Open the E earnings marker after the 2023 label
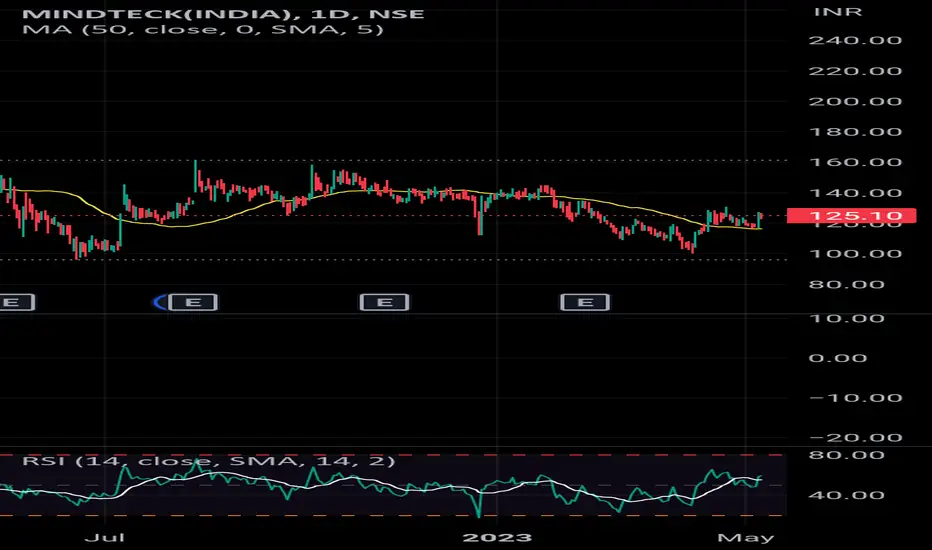The height and width of the screenshot is (550, 932). point(585,302)
